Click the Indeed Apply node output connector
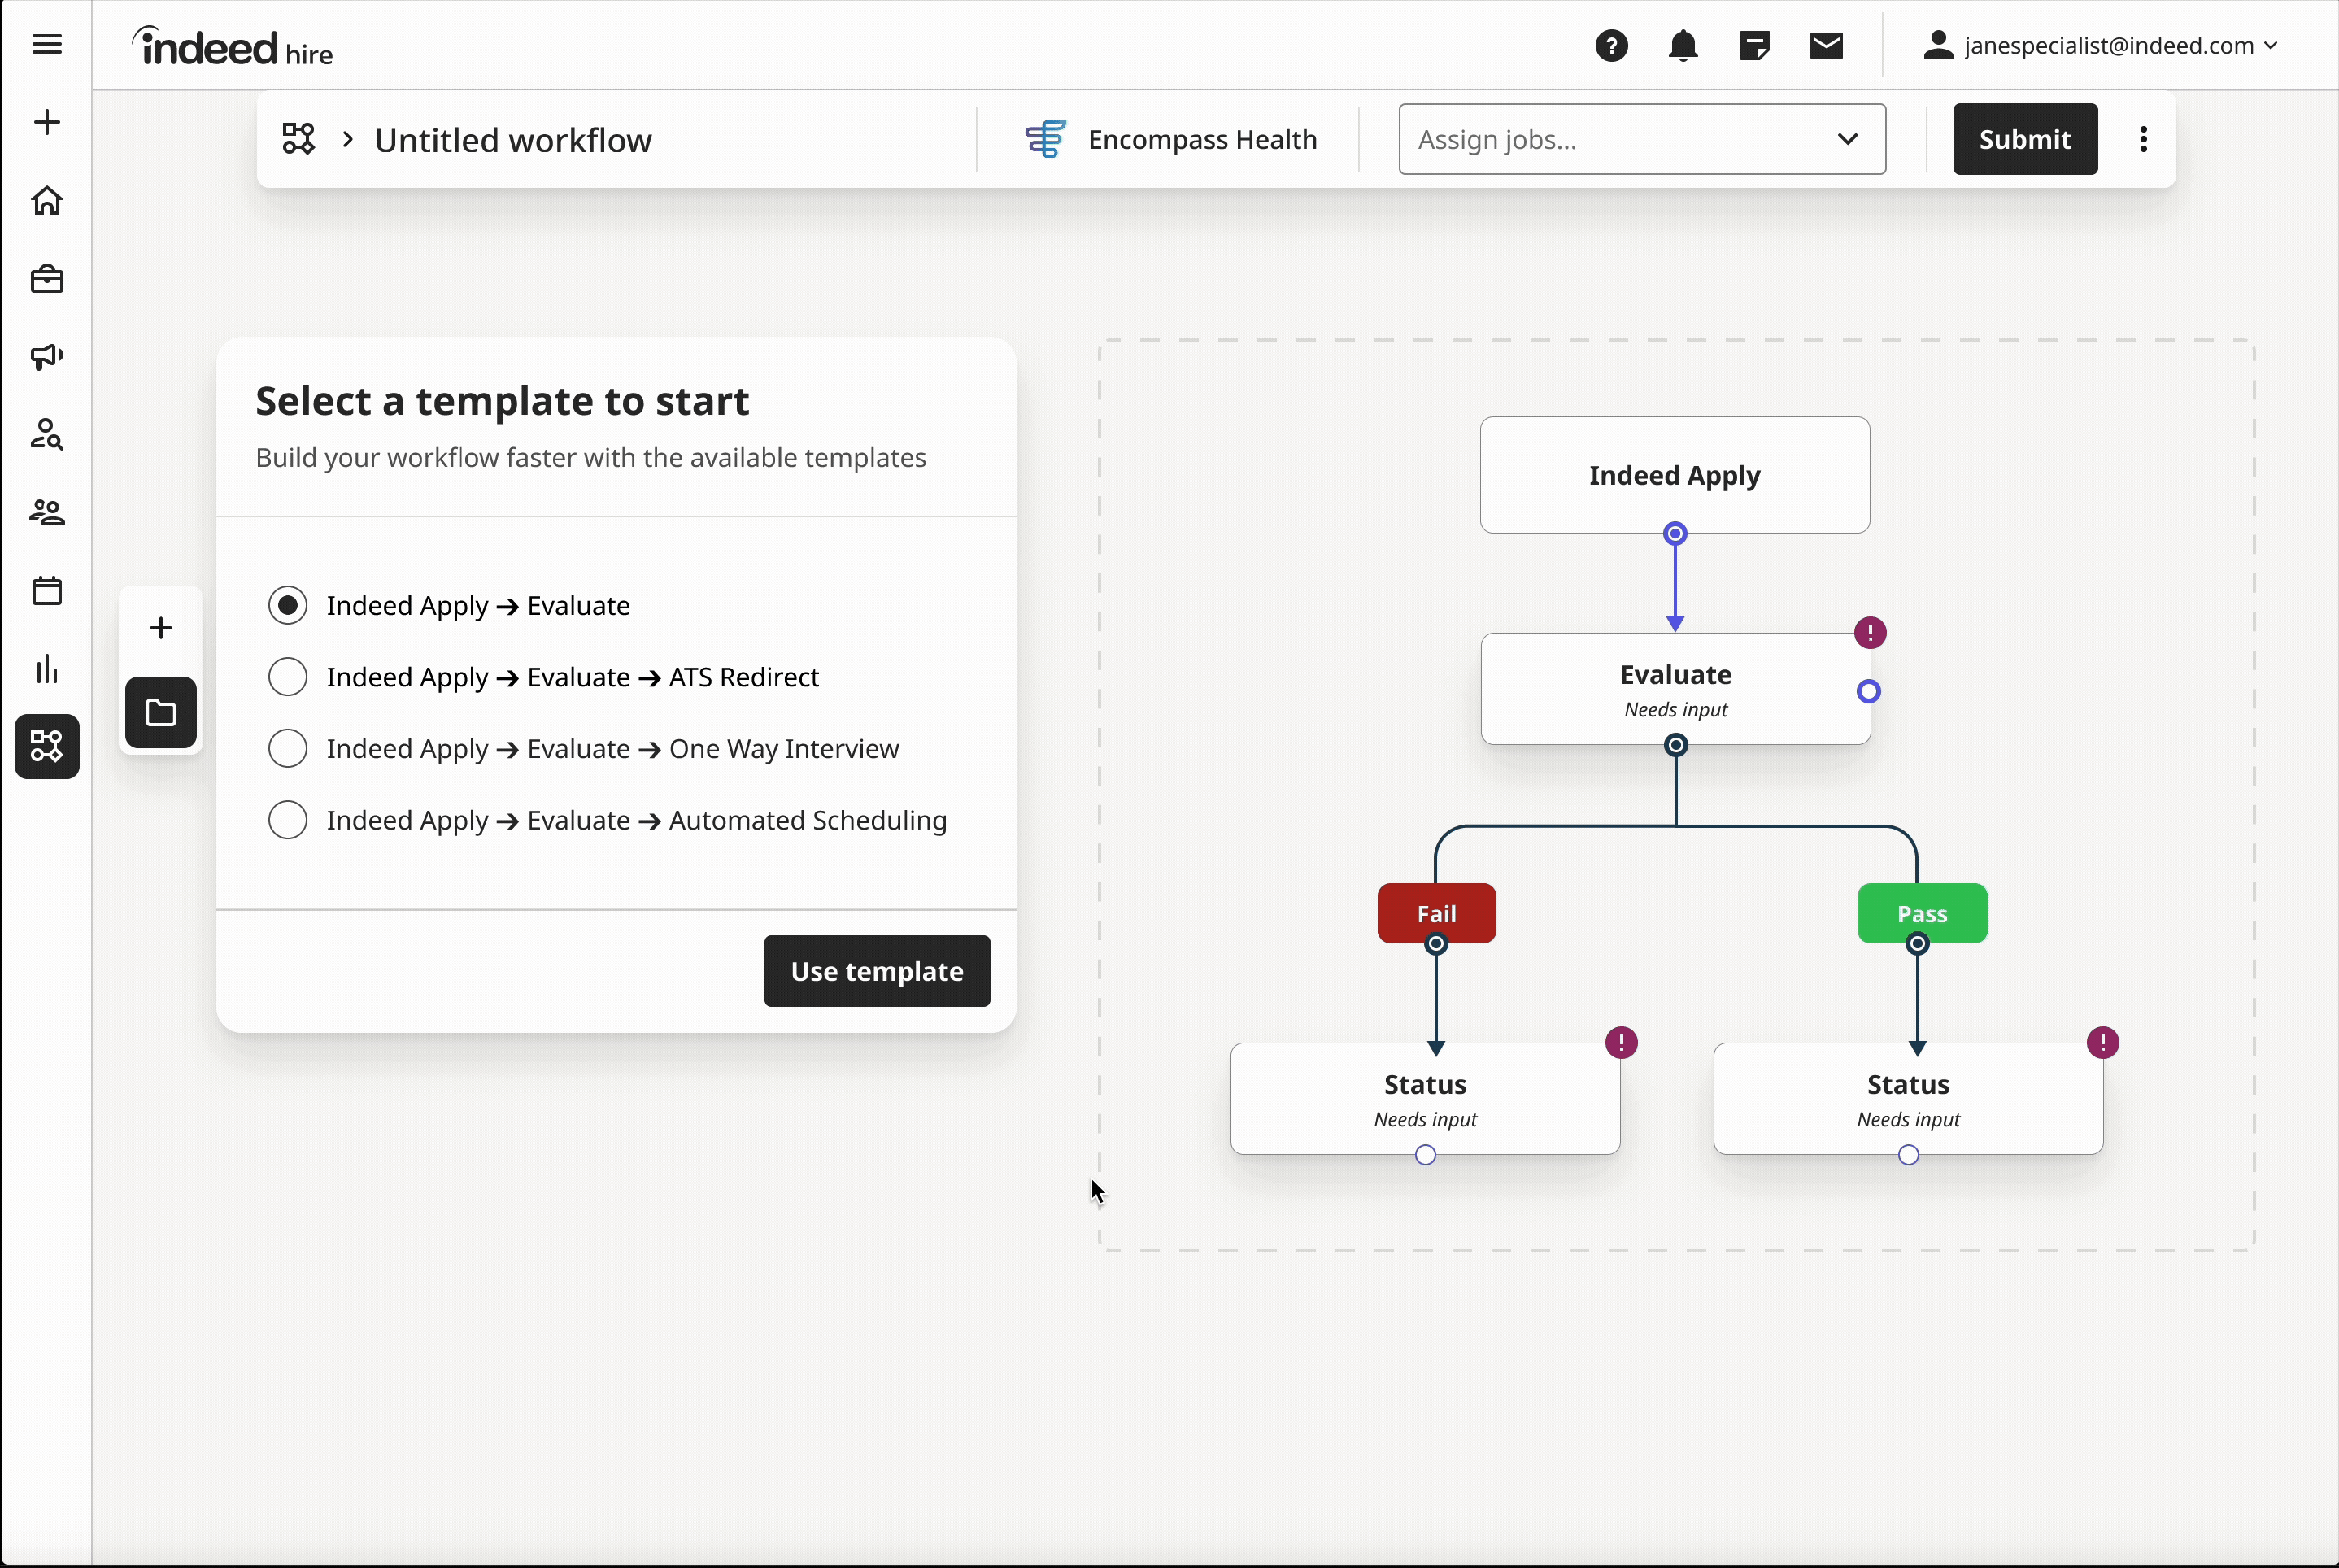The image size is (2339, 1568). pos(1675,534)
